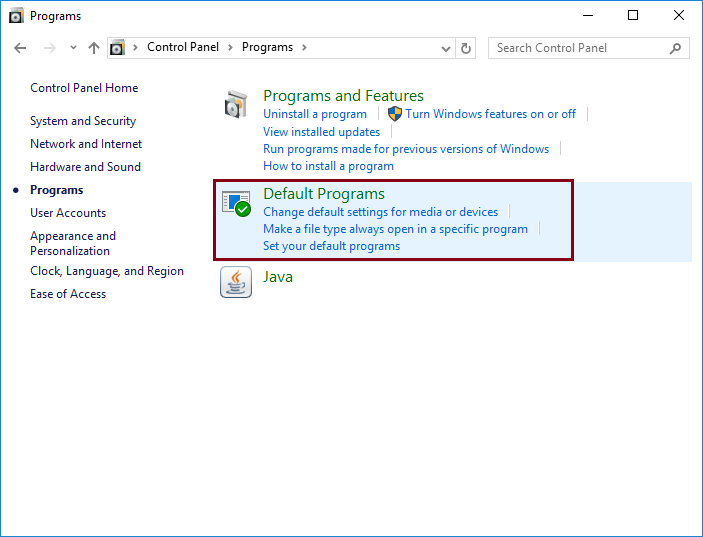Go to Control Panel Home
This screenshot has height=537, width=703.
[84, 88]
